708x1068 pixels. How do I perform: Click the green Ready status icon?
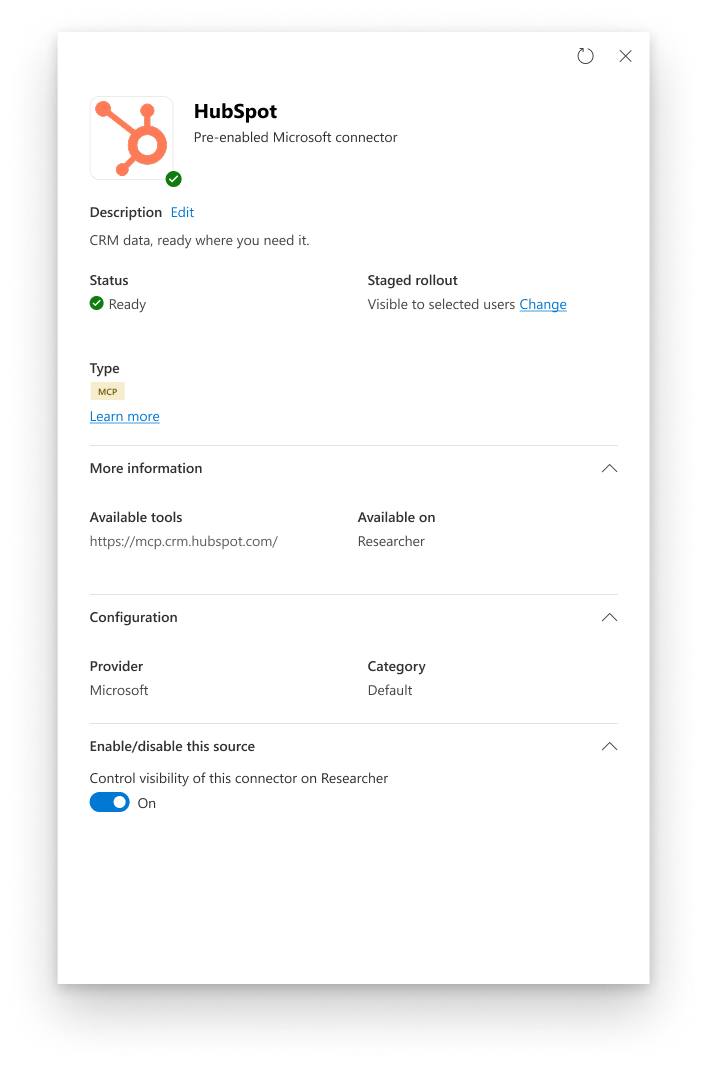(97, 303)
